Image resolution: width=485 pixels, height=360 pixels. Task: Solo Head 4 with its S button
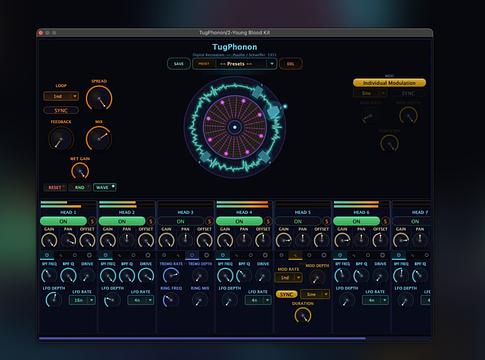coord(268,221)
